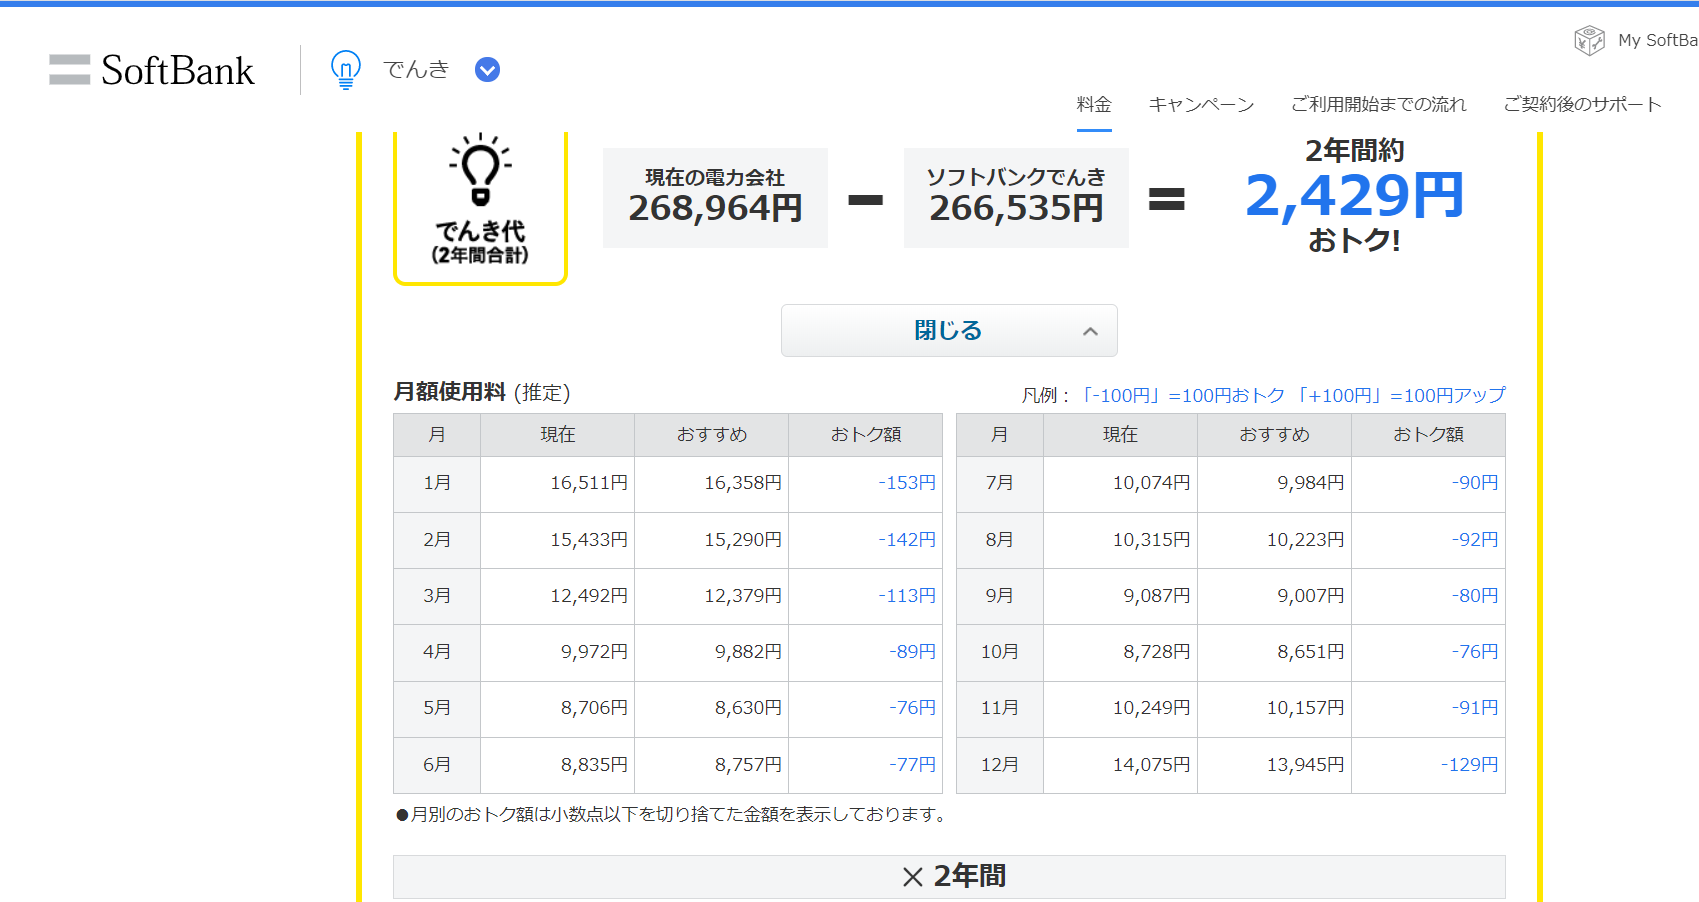Click the -153円 savings cell
The width and height of the screenshot is (1699, 902).
[x=866, y=483]
